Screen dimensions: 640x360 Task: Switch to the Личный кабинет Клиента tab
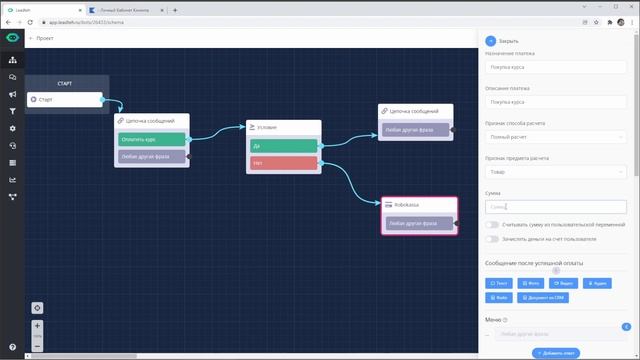click(126, 10)
